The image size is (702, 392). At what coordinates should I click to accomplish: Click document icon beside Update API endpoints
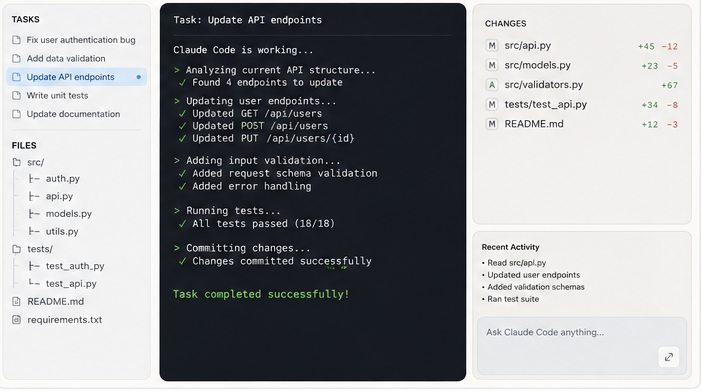[x=17, y=77]
